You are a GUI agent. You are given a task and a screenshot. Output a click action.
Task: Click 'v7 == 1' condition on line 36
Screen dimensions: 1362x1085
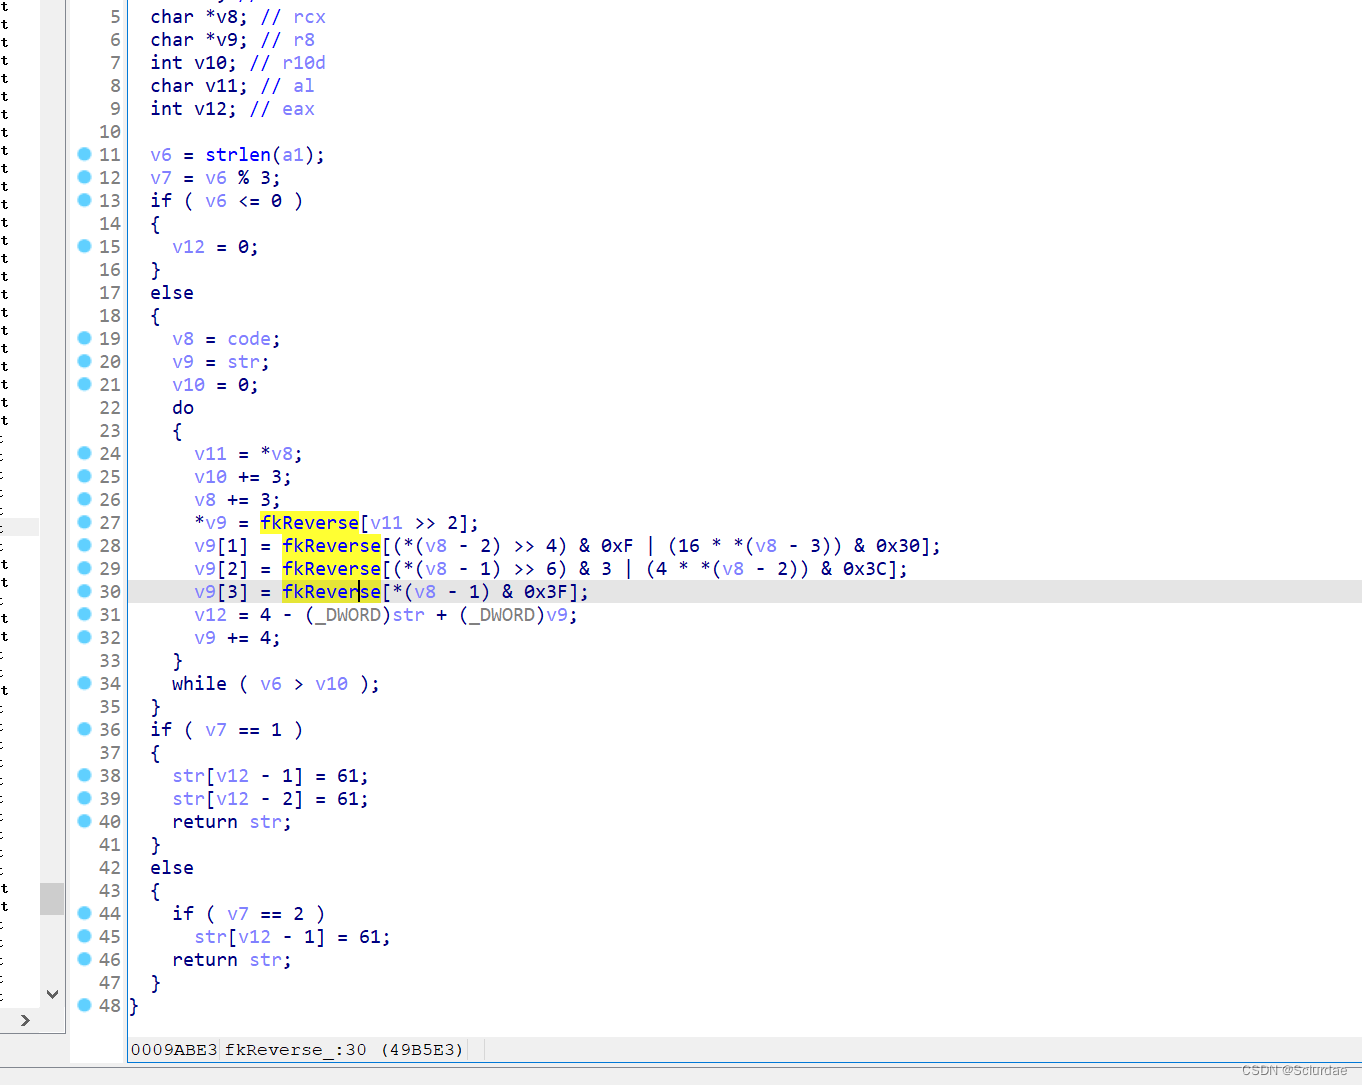[243, 730]
